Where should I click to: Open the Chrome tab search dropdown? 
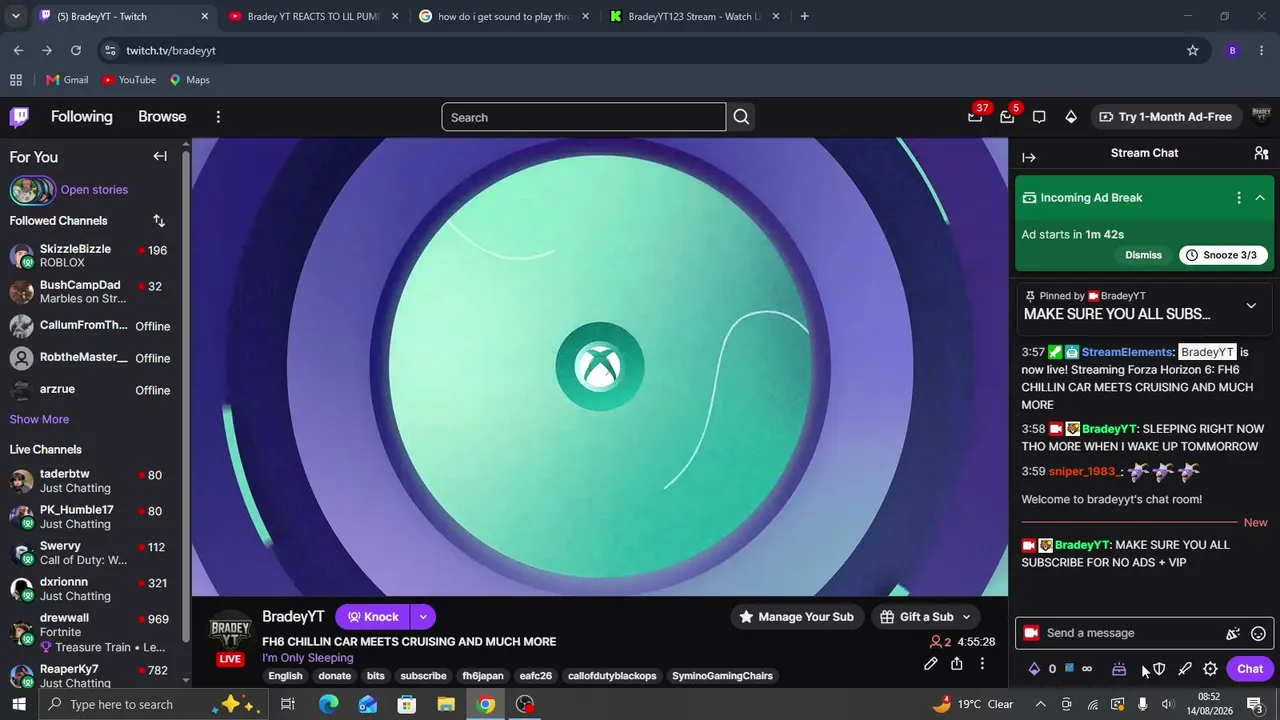click(x=15, y=16)
